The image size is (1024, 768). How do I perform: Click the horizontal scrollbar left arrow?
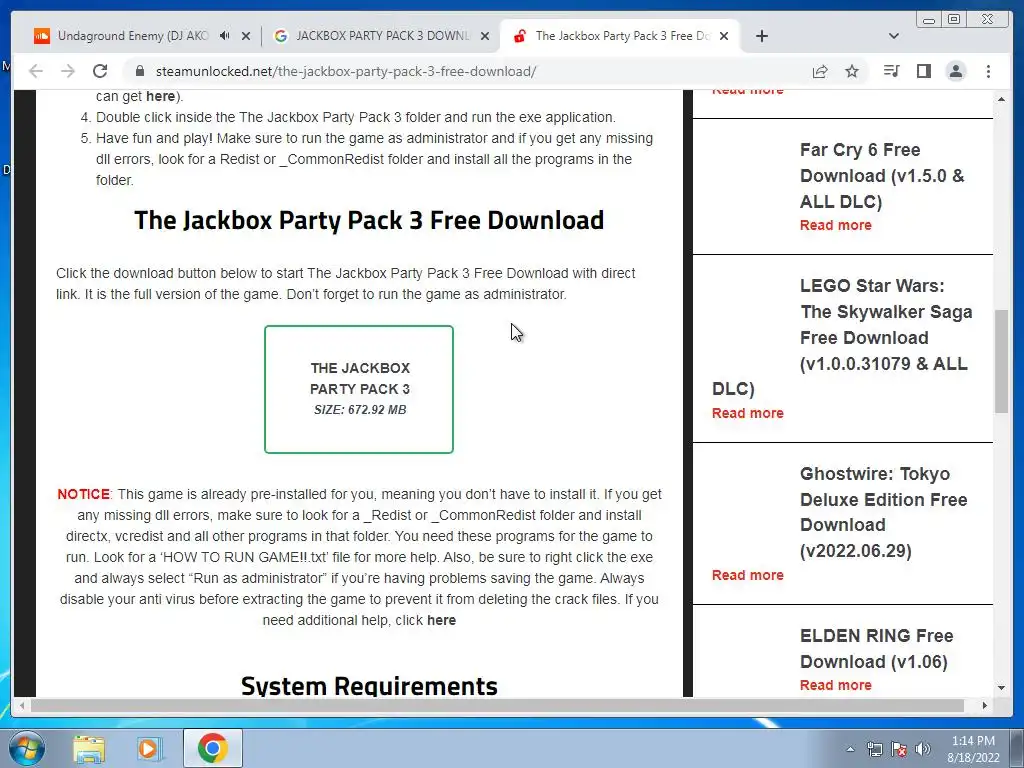tap(22, 705)
